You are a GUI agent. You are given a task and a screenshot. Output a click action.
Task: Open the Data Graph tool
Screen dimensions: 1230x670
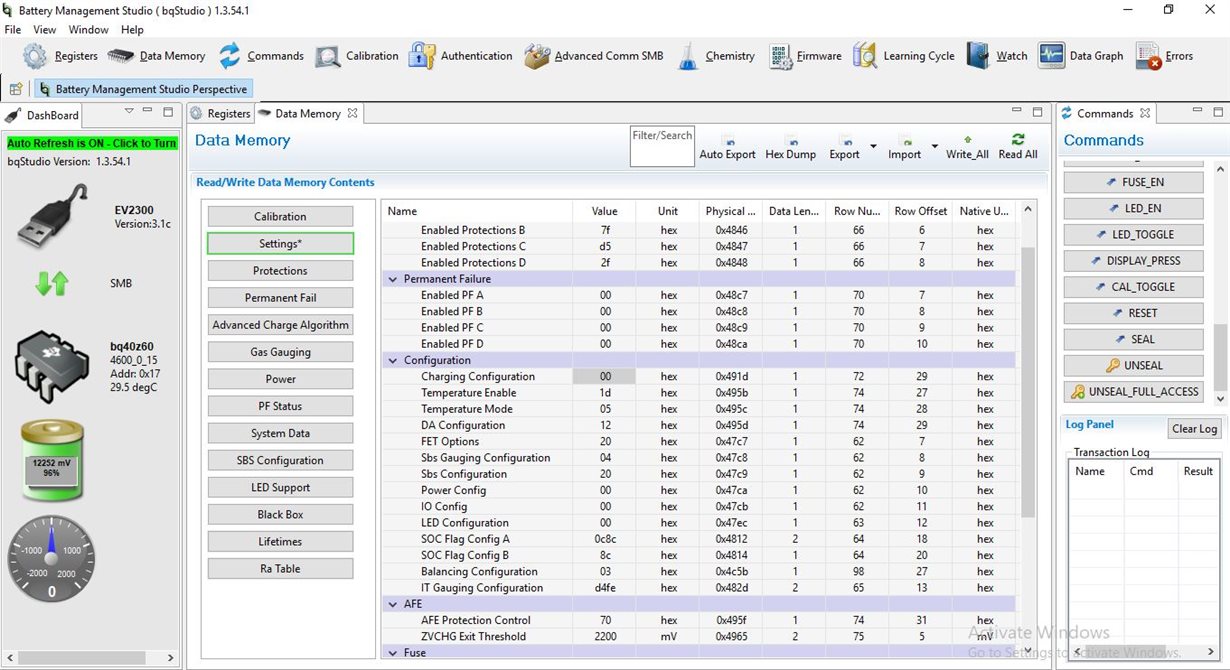pos(1081,56)
